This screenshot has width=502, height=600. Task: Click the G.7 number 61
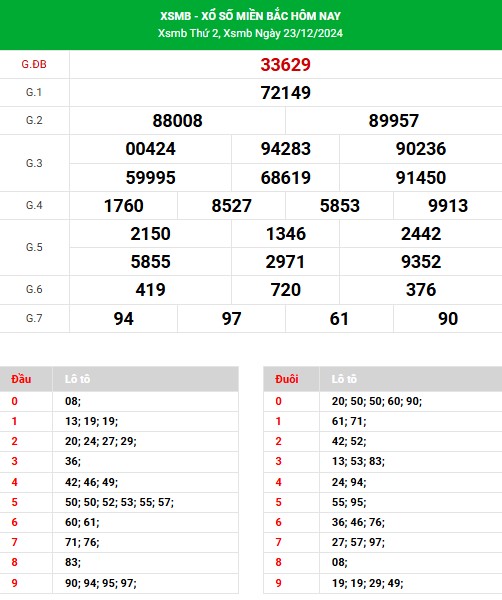tap(339, 319)
